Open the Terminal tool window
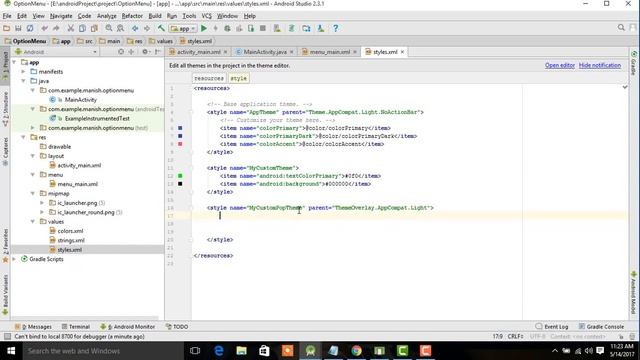The width and height of the screenshot is (640, 360). (x=76, y=327)
